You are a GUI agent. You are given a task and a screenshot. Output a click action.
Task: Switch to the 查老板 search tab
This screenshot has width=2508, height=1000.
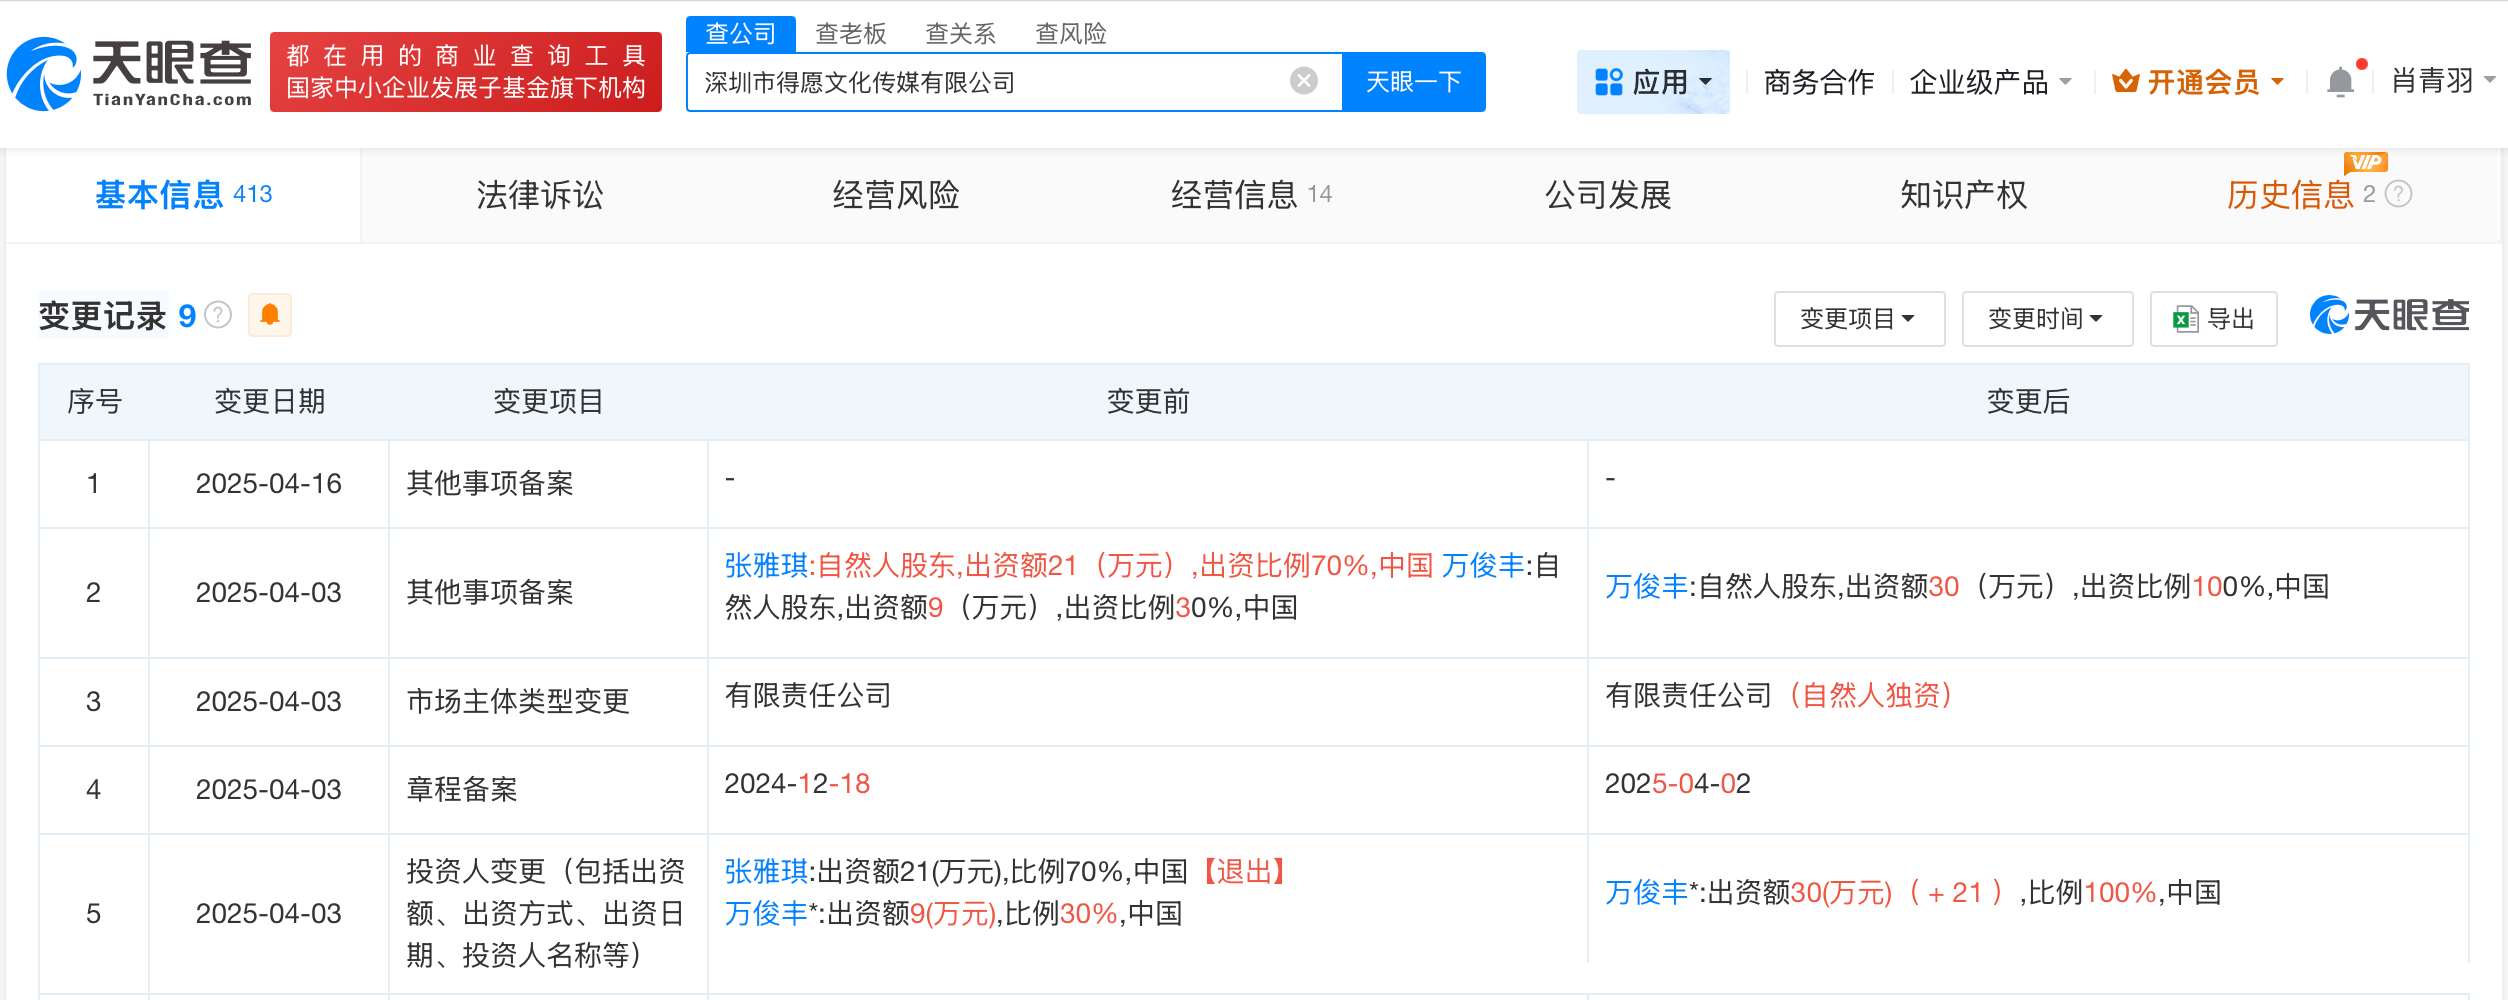point(849,33)
